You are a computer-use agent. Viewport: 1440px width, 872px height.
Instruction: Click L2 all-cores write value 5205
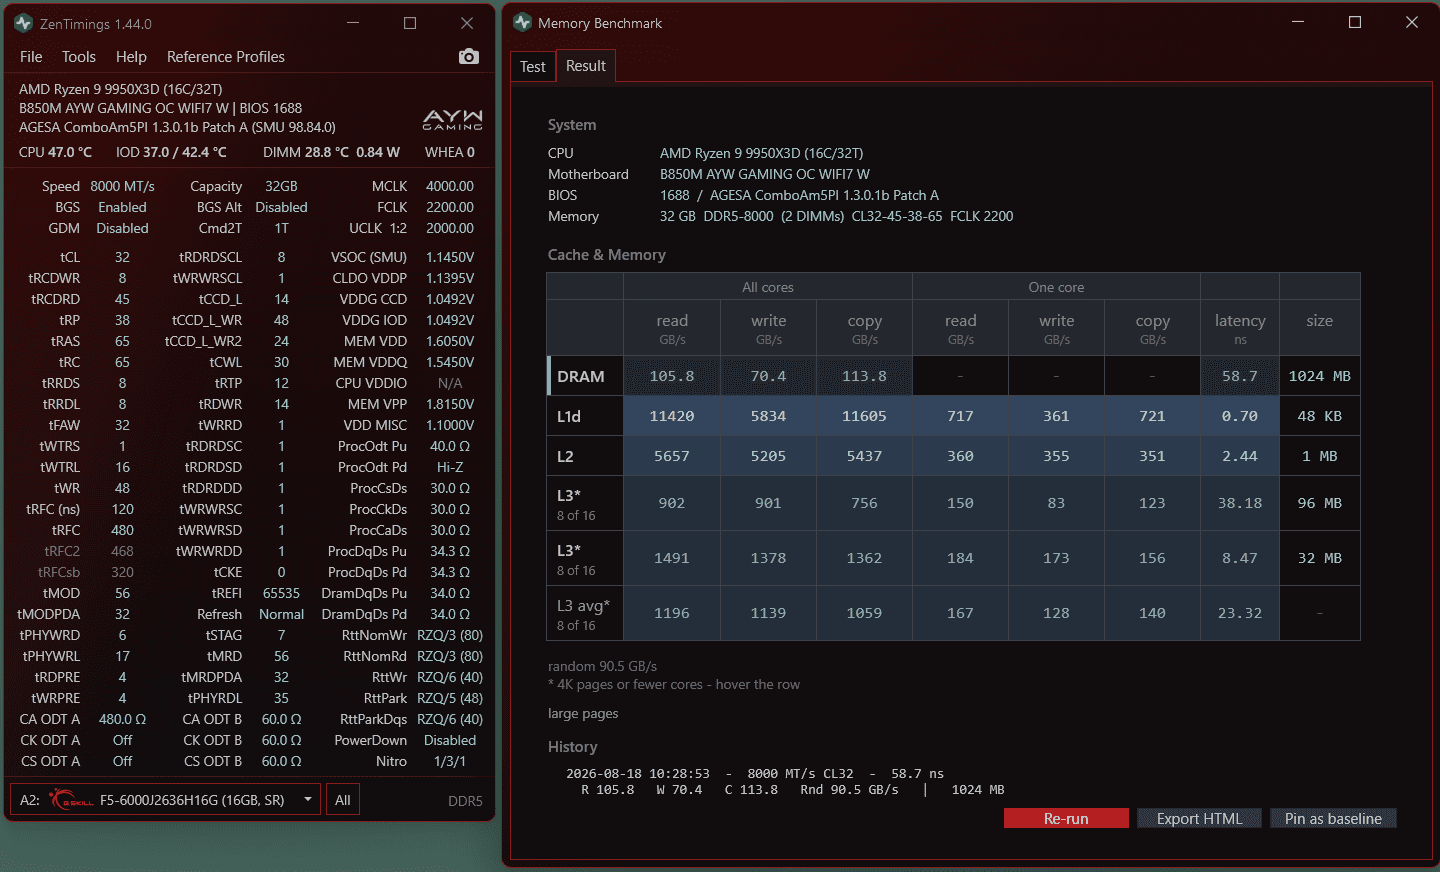(768, 456)
